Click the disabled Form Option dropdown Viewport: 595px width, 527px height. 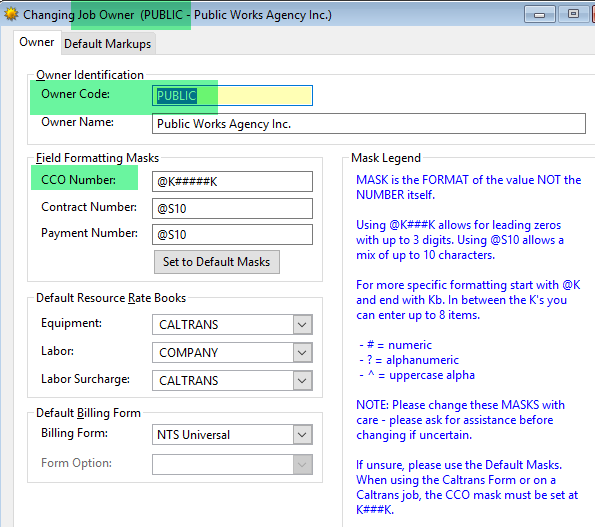pos(232,464)
